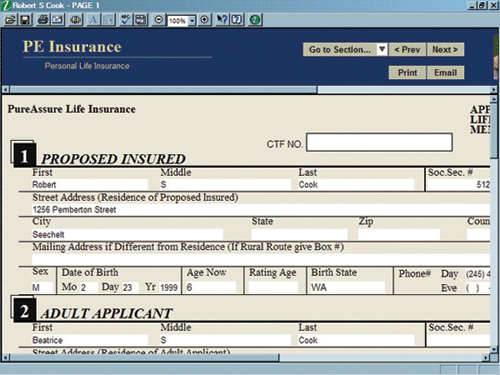Viewport: 500px width, 375px height.
Task: Click the PureAssure Life Insurance heading
Action: click(72, 109)
